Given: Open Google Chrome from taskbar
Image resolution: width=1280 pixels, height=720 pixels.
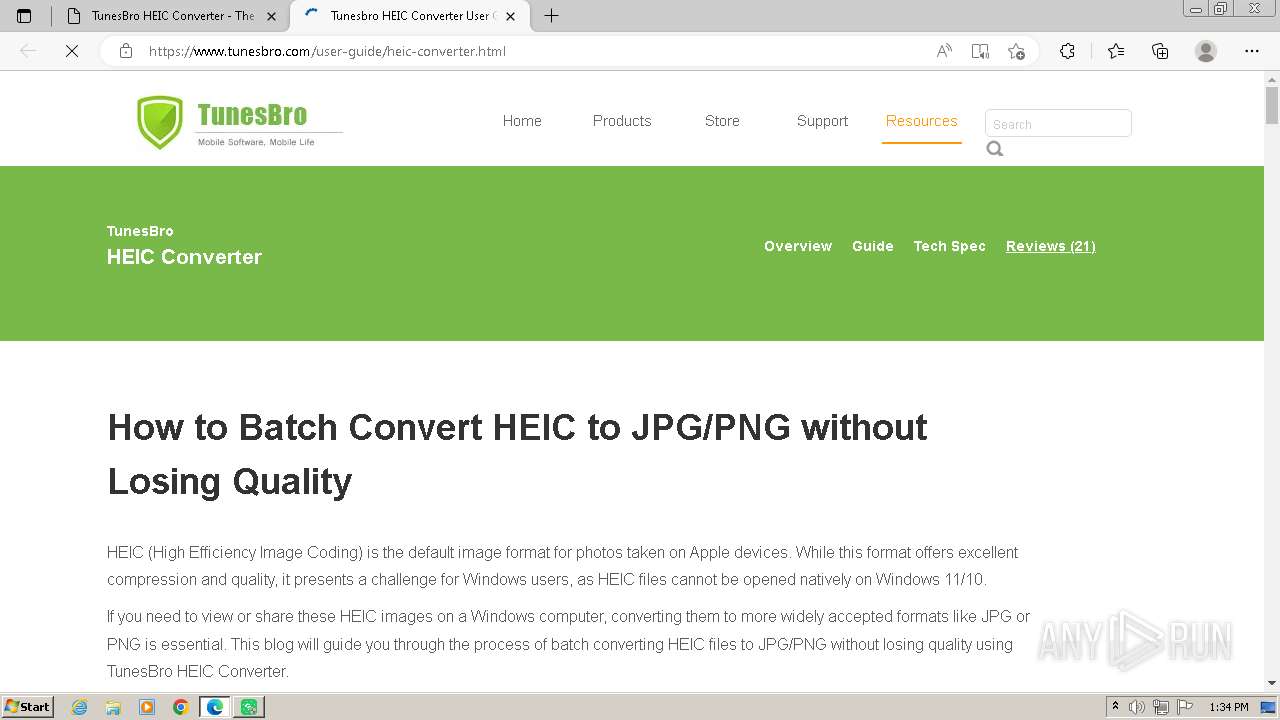Looking at the screenshot, I should (x=181, y=707).
